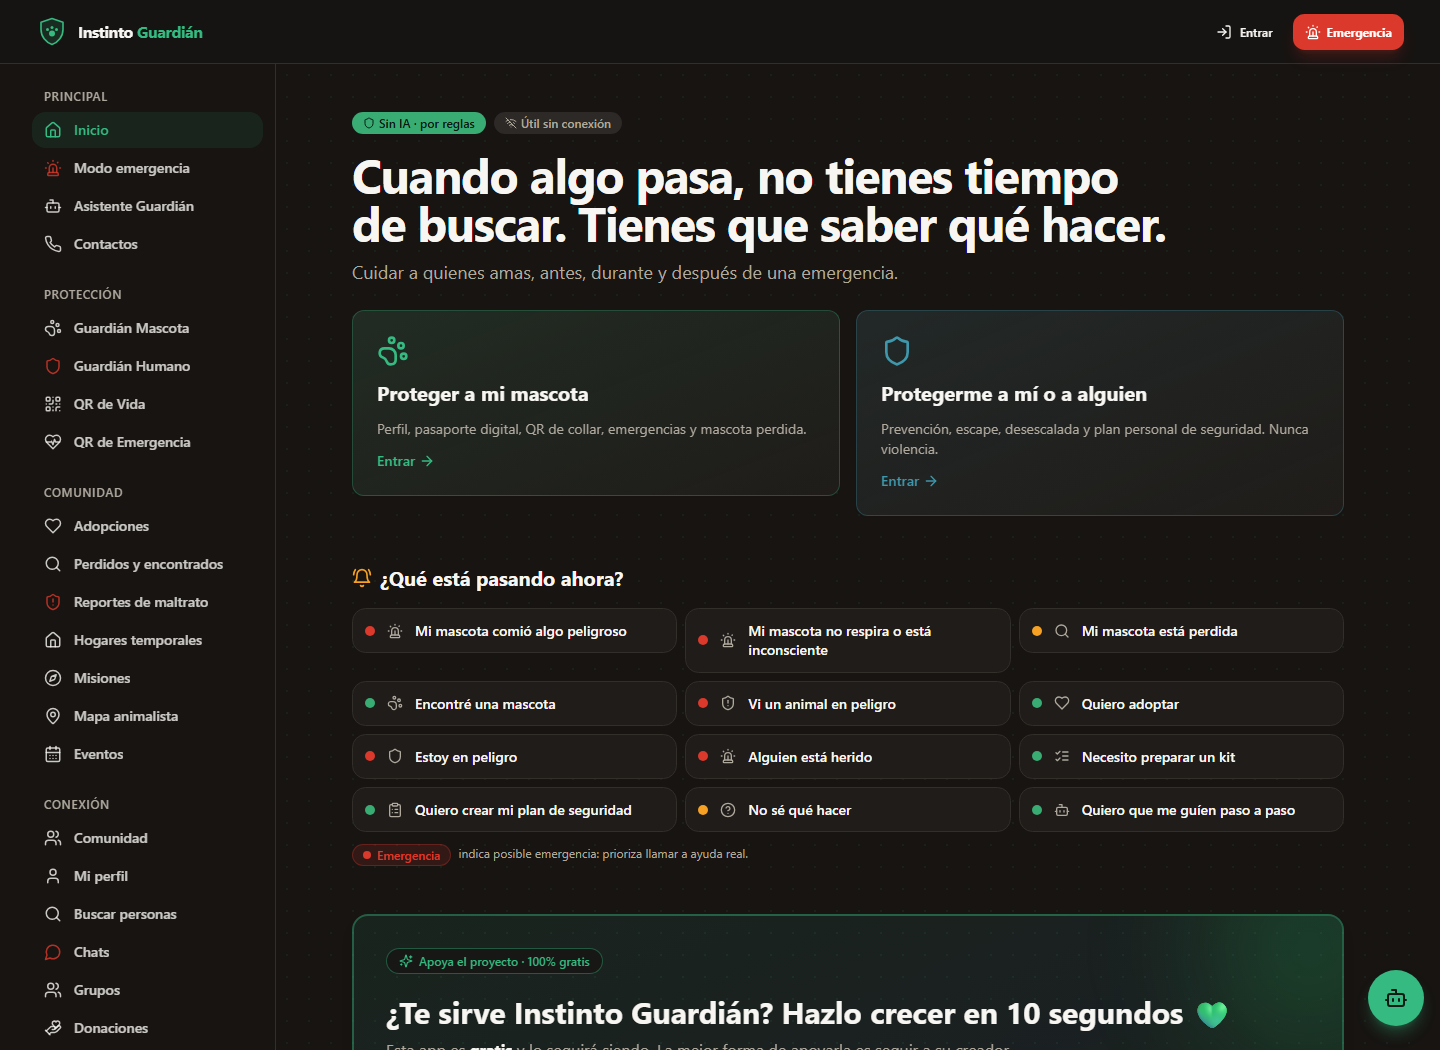Click the red Emergencia button in header

point(1348,32)
